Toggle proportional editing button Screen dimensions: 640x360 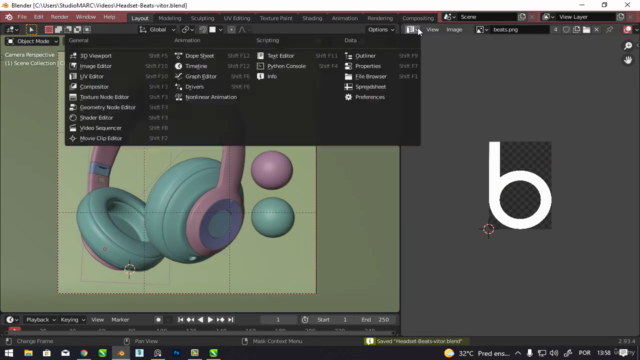click(x=231, y=29)
